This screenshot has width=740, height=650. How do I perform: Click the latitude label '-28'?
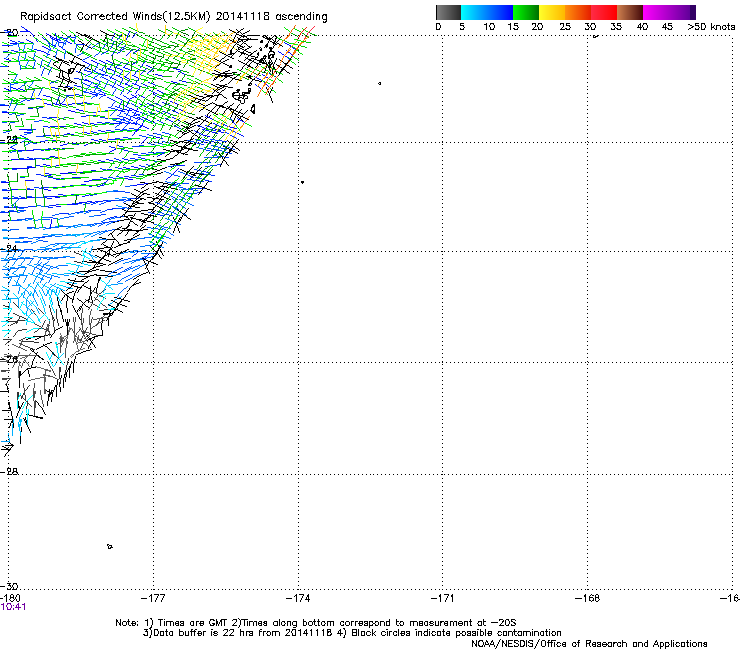tap(9, 471)
